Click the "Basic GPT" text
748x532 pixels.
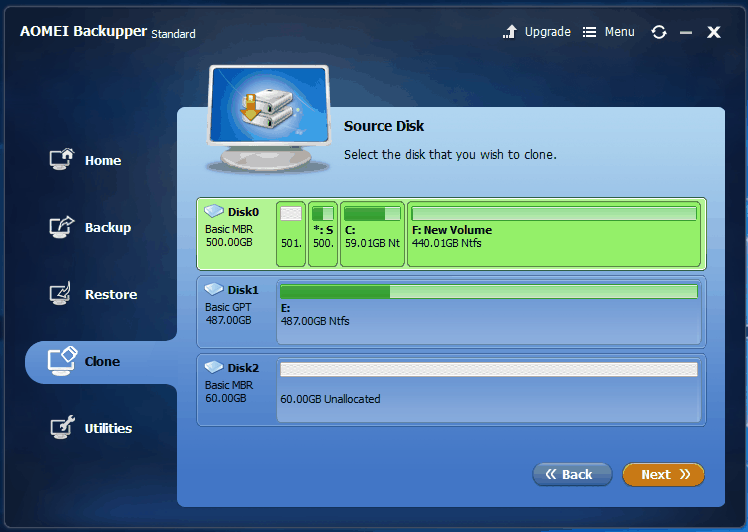click(x=228, y=307)
